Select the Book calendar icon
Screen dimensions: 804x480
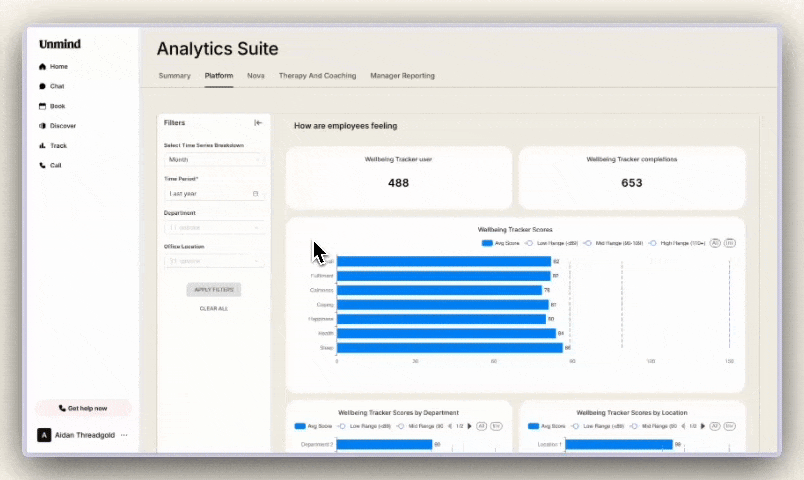[x=42, y=106]
